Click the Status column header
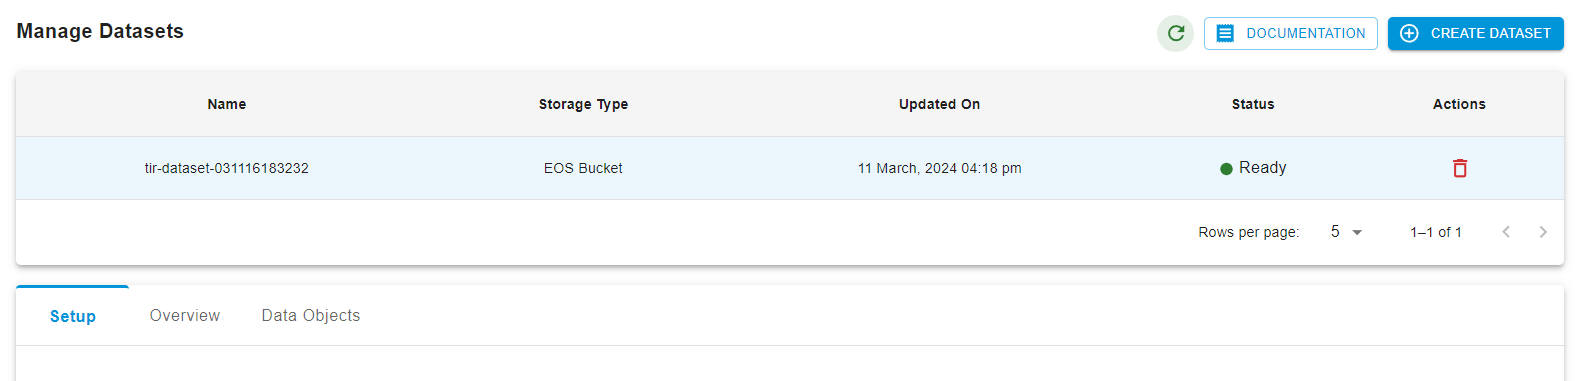This screenshot has width=1575, height=381. pos(1253,104)
